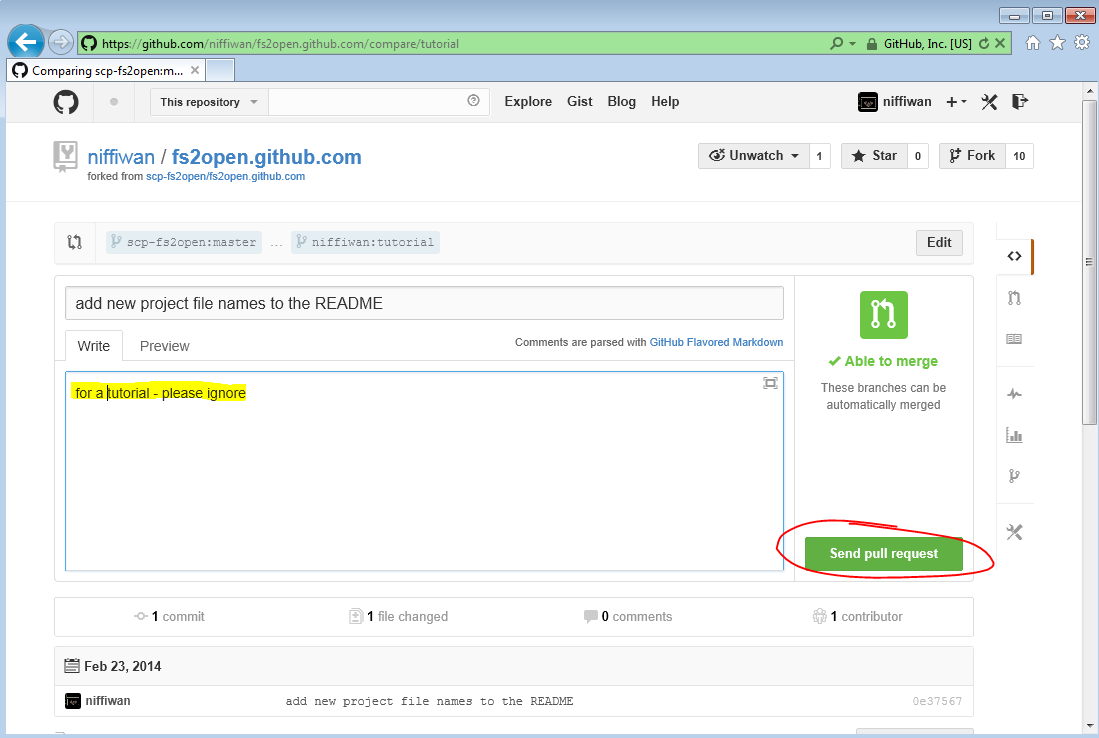Open the Wiki book icon in sidebar

click(x=1014, y=339)
